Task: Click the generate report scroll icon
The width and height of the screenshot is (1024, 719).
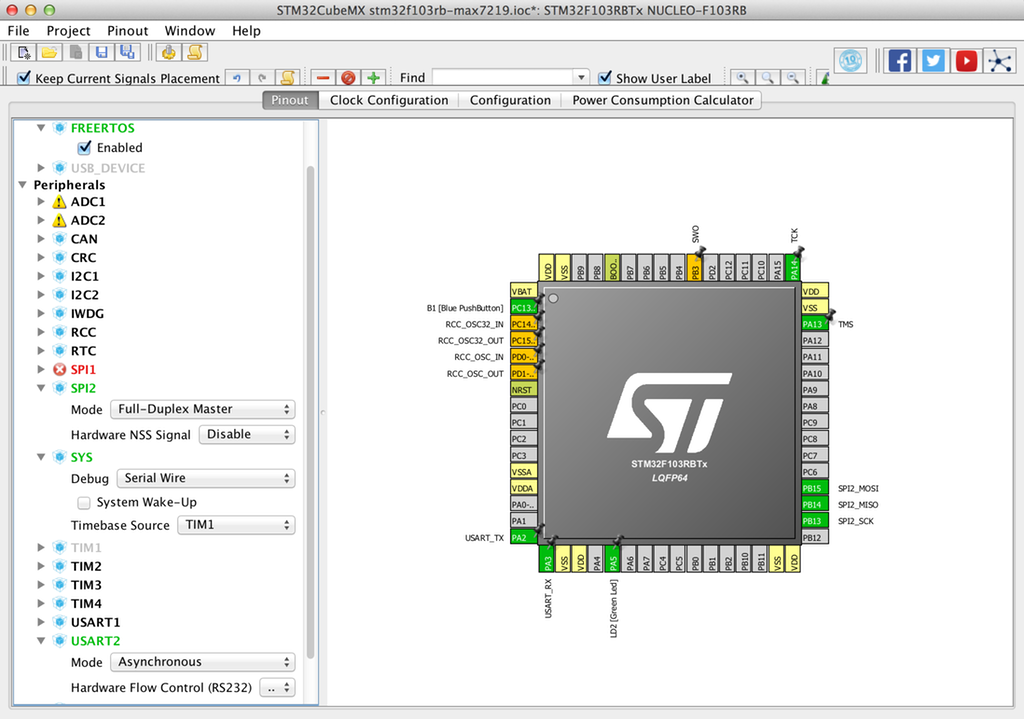Action: tap(194, 53)
